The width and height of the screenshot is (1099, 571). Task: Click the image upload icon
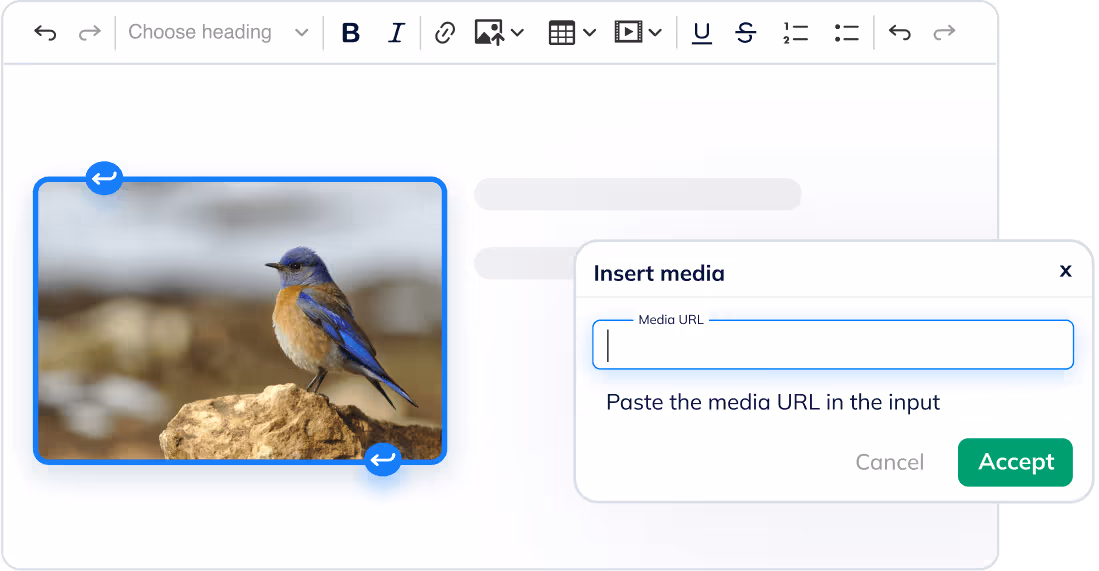click(x=489, y=33)
